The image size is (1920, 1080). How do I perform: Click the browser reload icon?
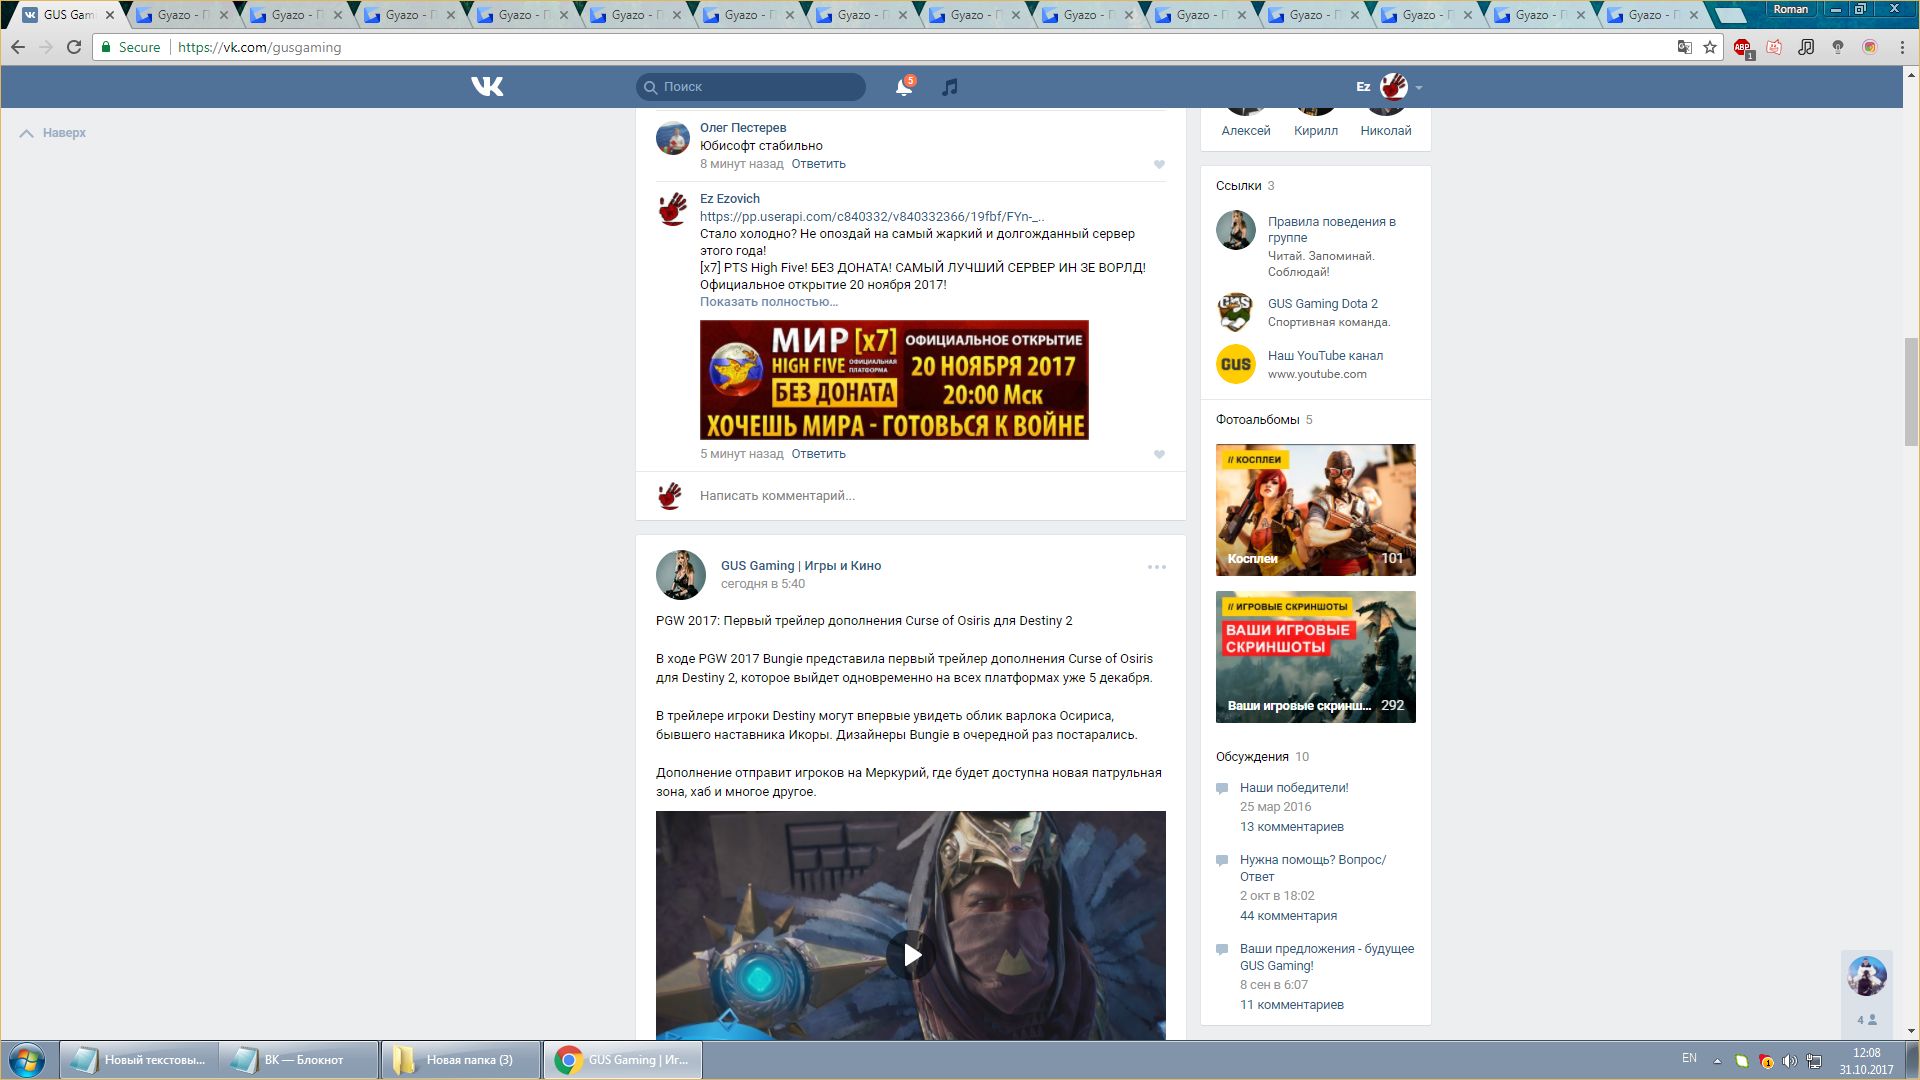74,47
